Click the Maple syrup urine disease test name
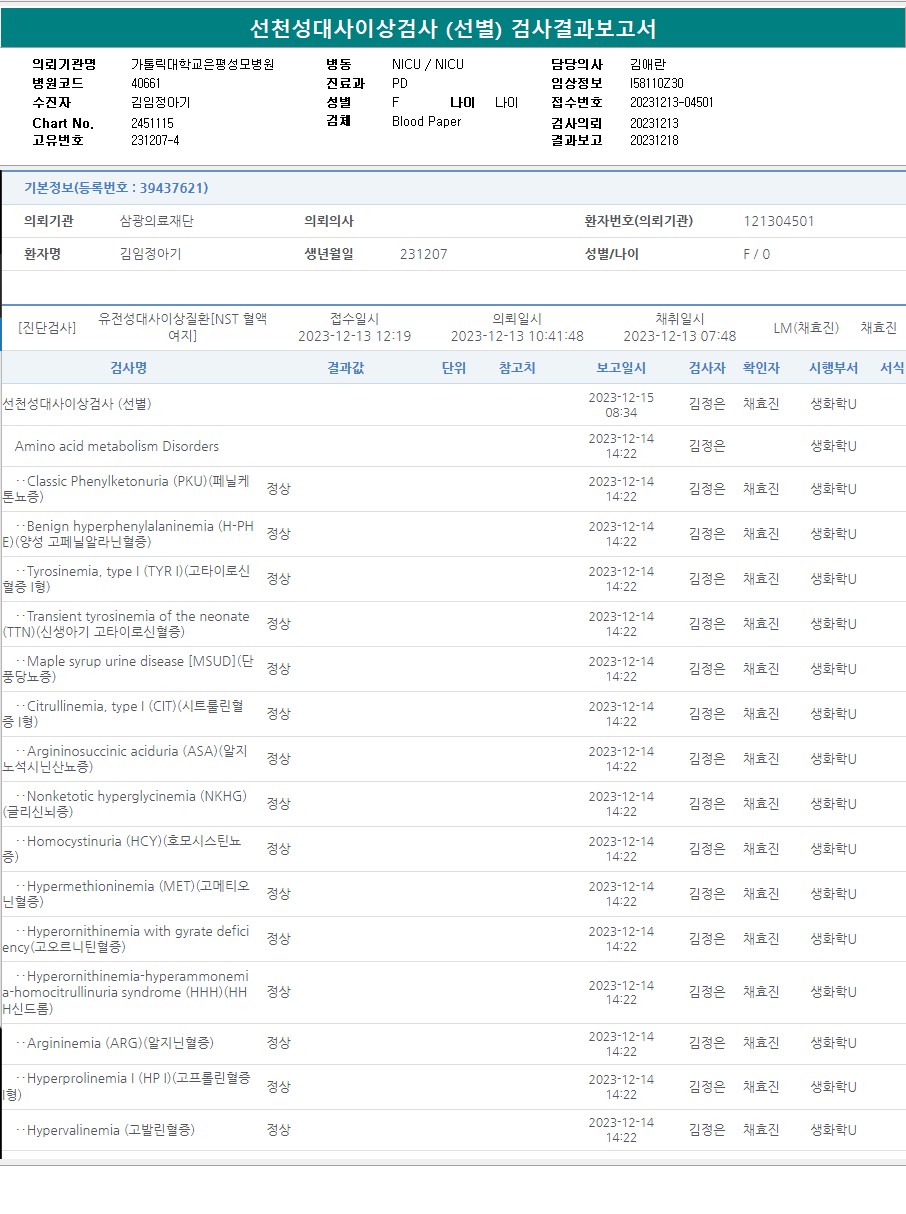Screen dimensions: 906x1214 pos(126,669)
